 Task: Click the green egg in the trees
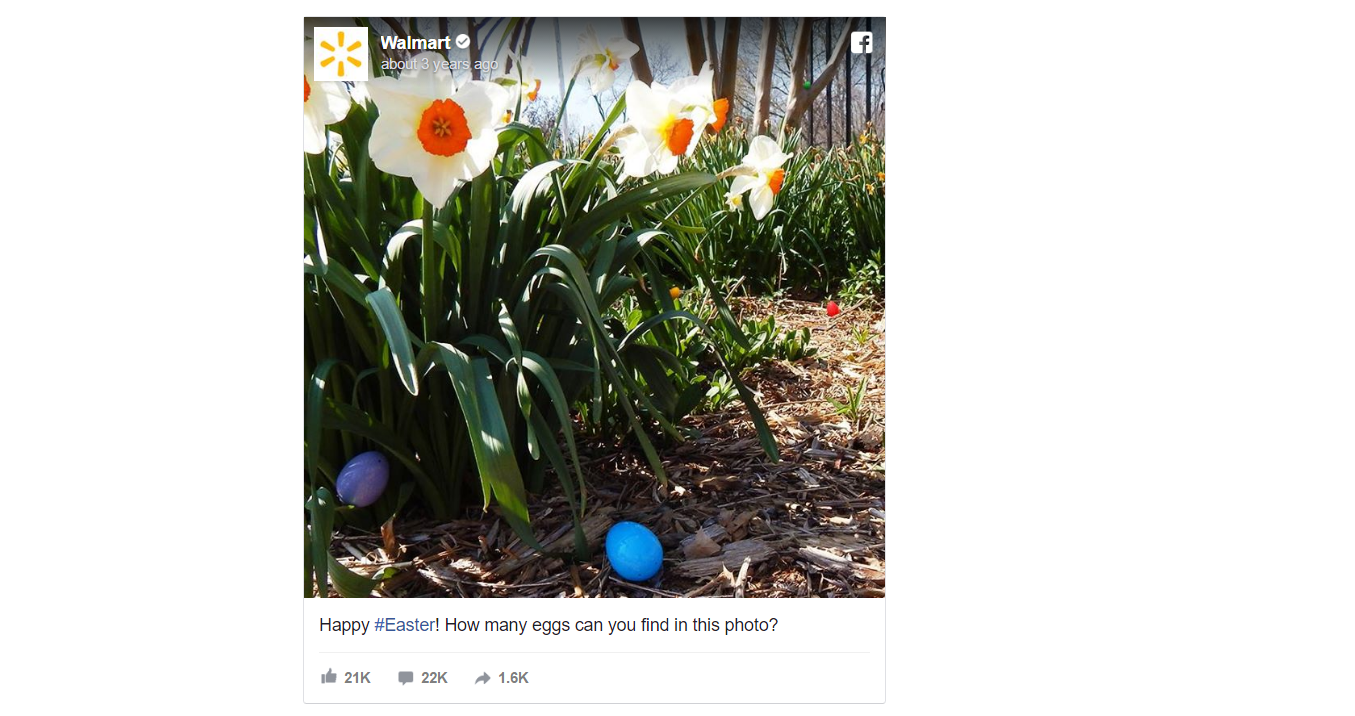coord(806,85)
